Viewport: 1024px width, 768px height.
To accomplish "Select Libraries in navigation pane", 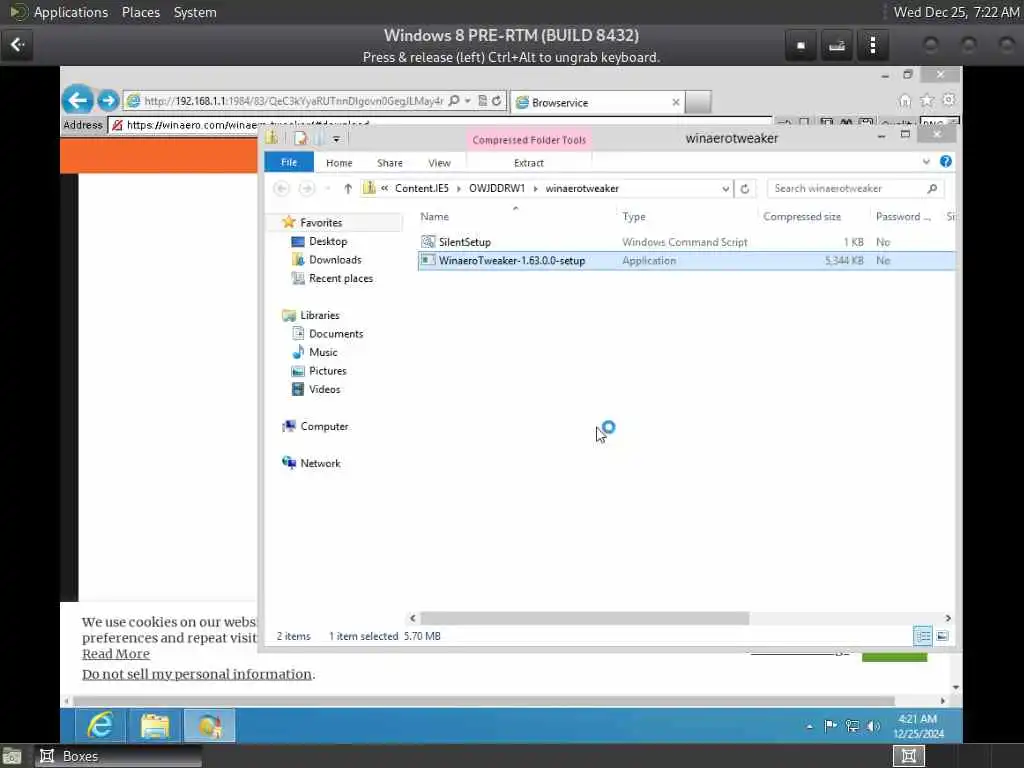I will pos(319,315).
